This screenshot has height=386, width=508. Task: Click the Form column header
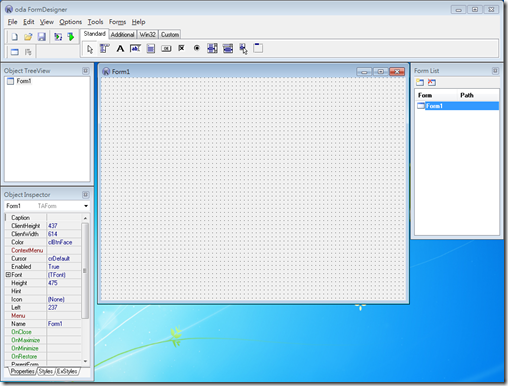coord(436,95)
